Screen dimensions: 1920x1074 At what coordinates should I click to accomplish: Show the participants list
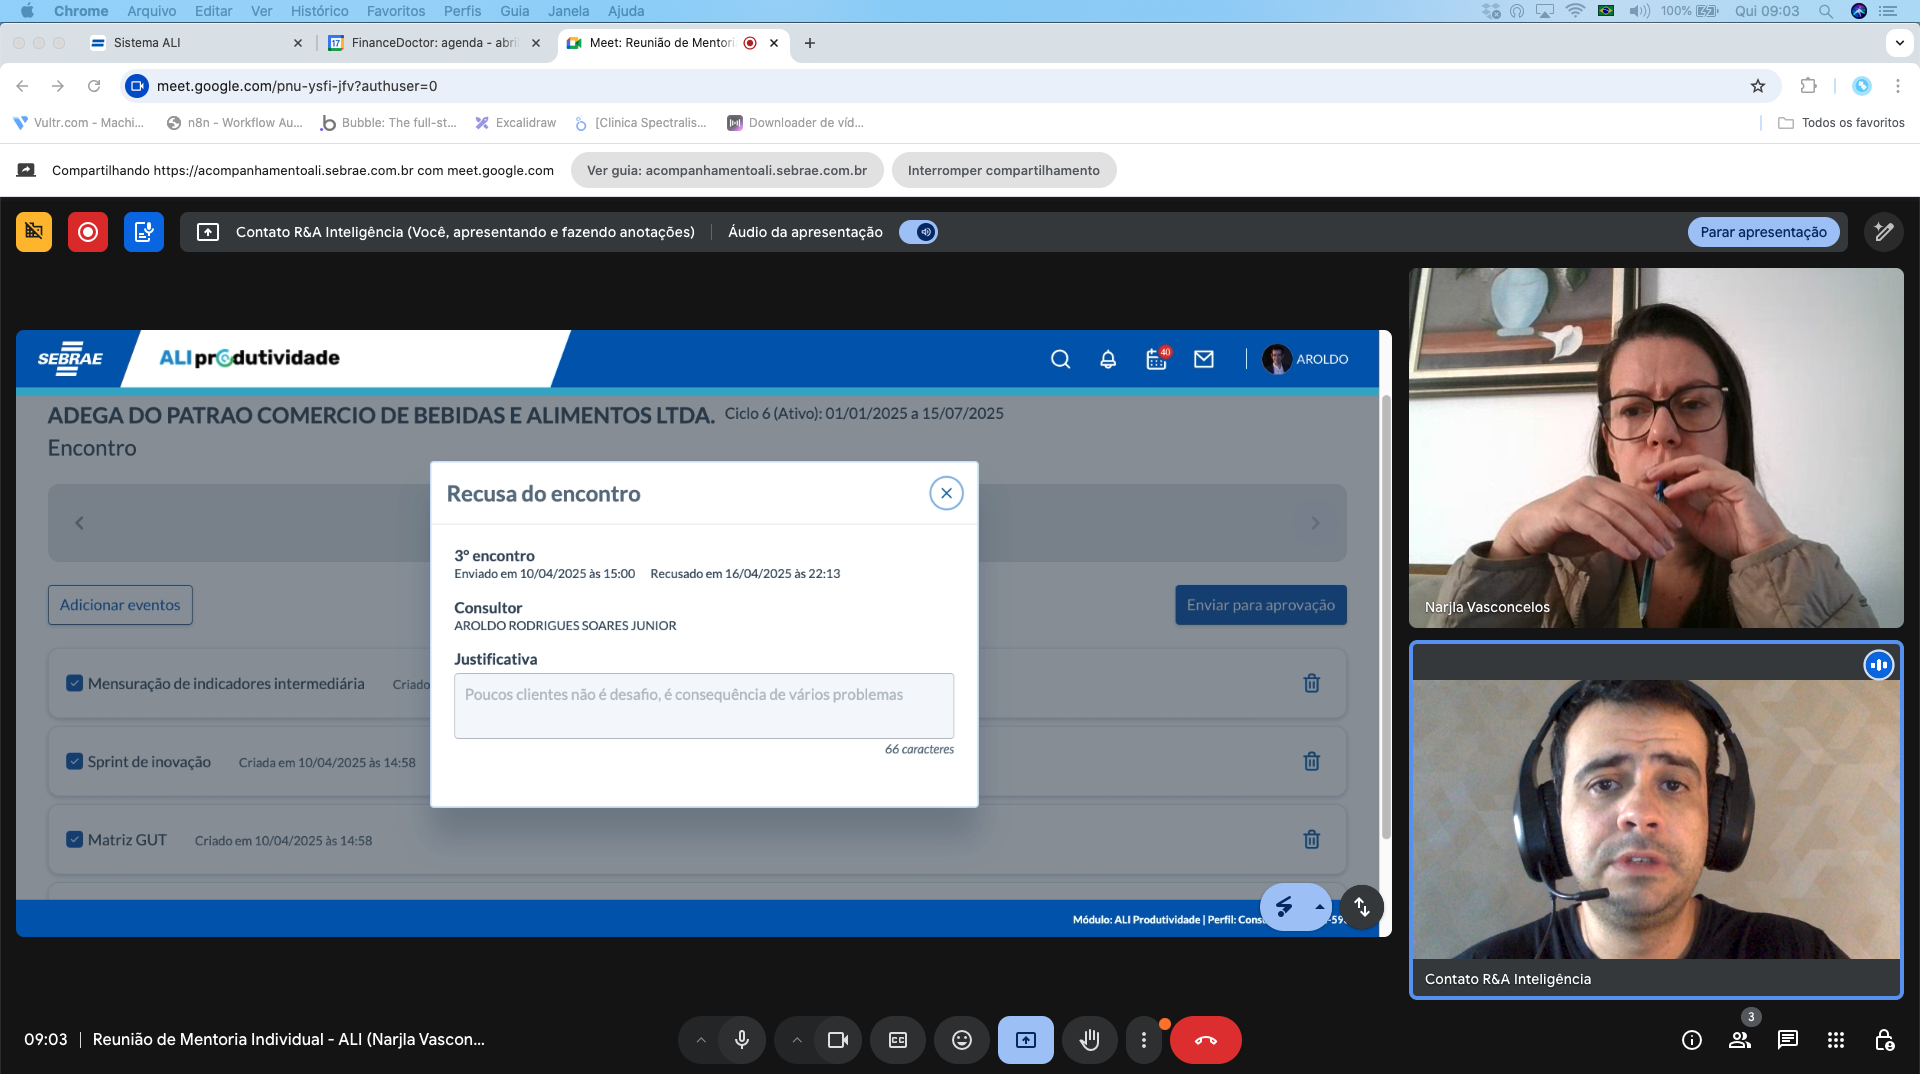tap(1740, 1040)
